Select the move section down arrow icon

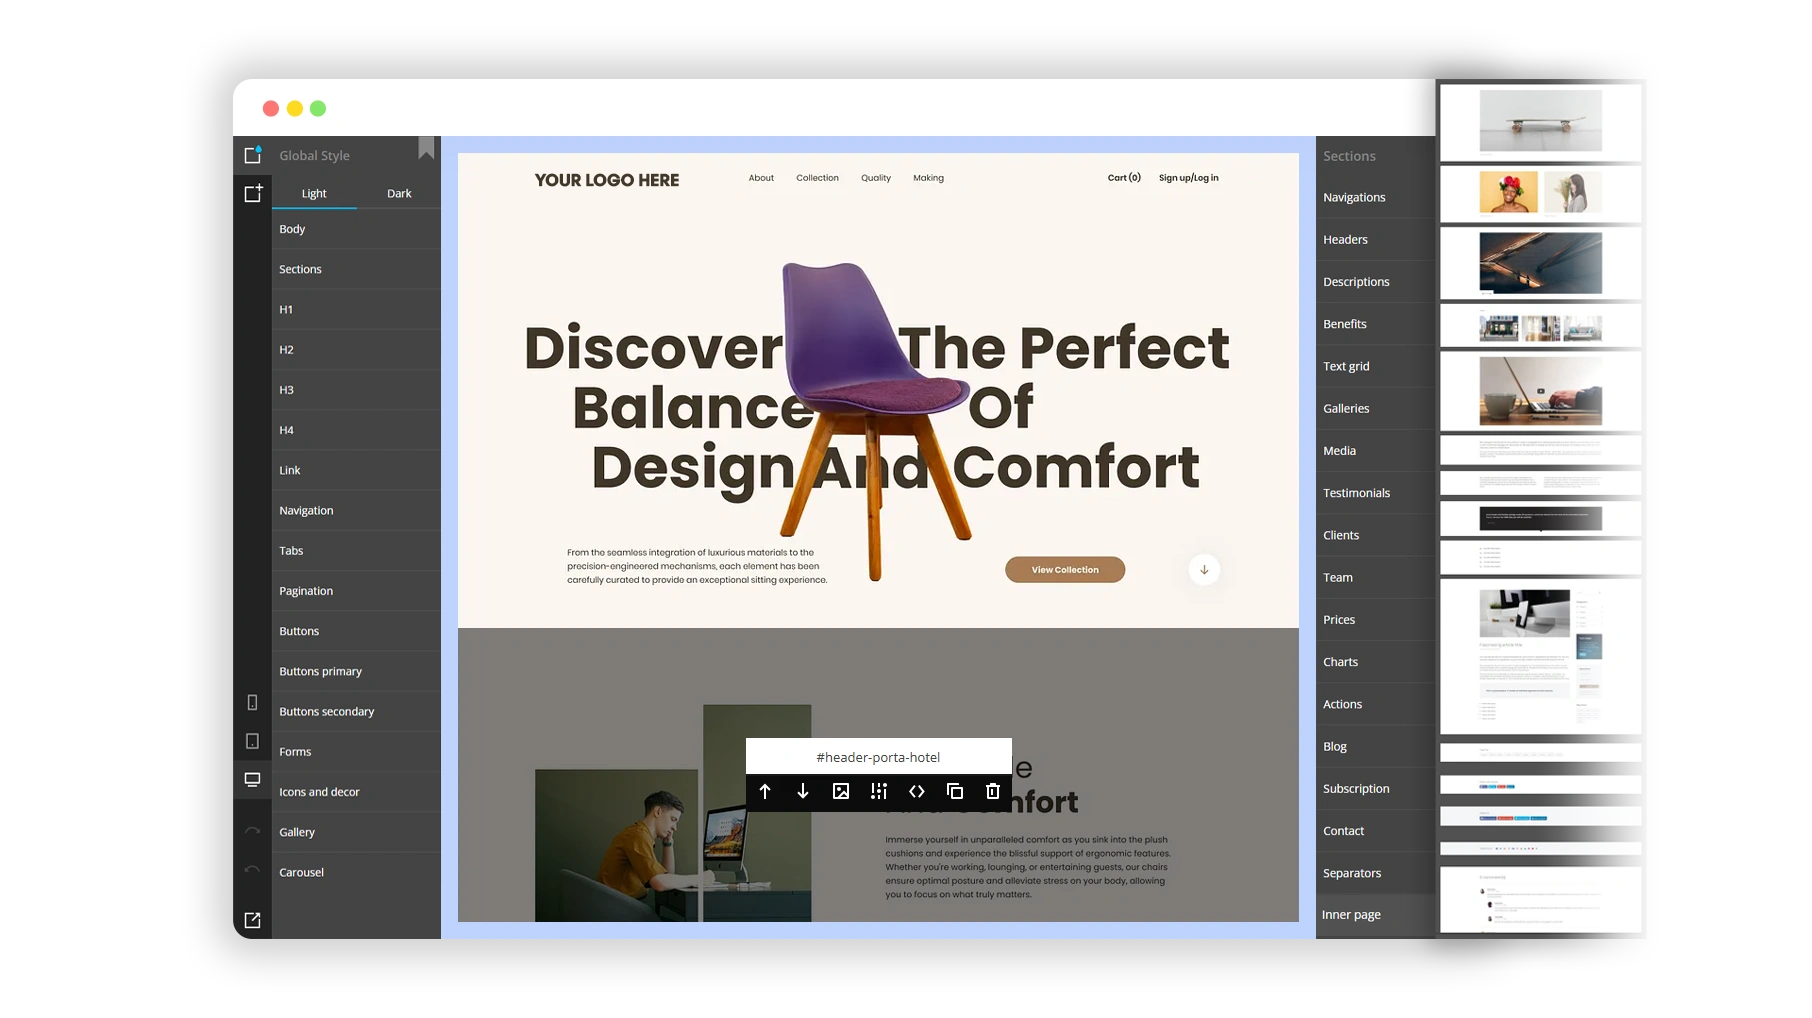[803, 791]
